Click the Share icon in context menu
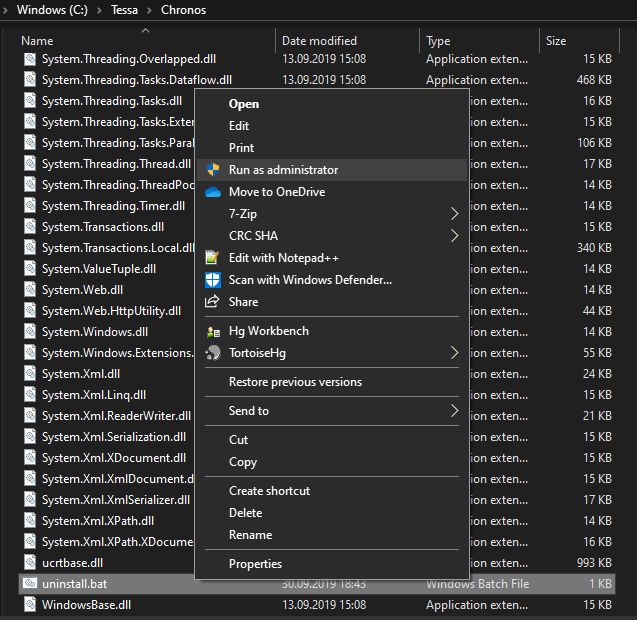 (x=212, y=302)
